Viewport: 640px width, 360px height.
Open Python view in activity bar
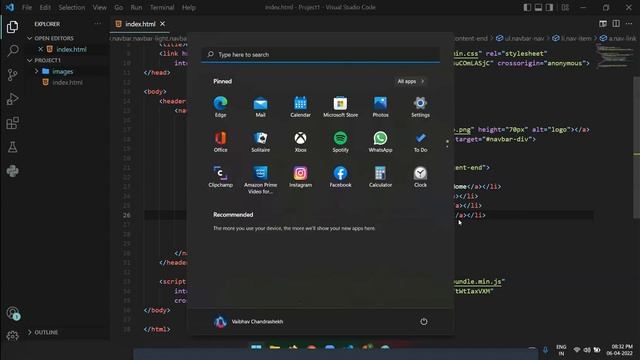tap(13, 171)
